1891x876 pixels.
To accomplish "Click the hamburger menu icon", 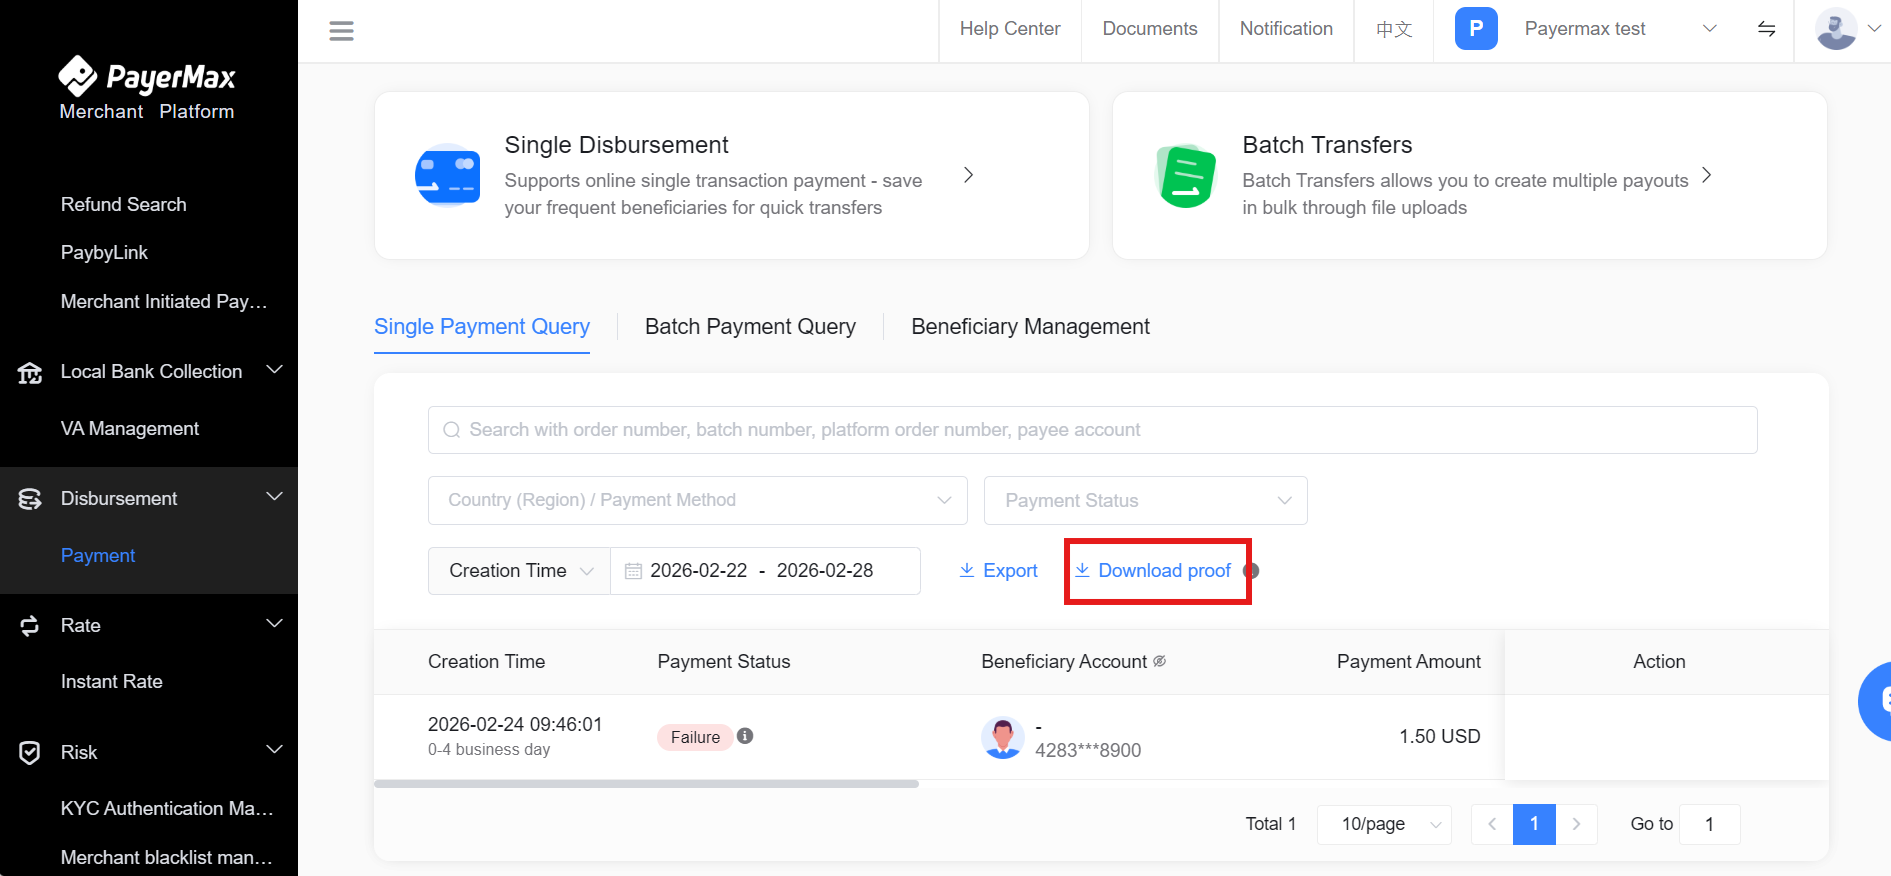I will coord(341,31).
